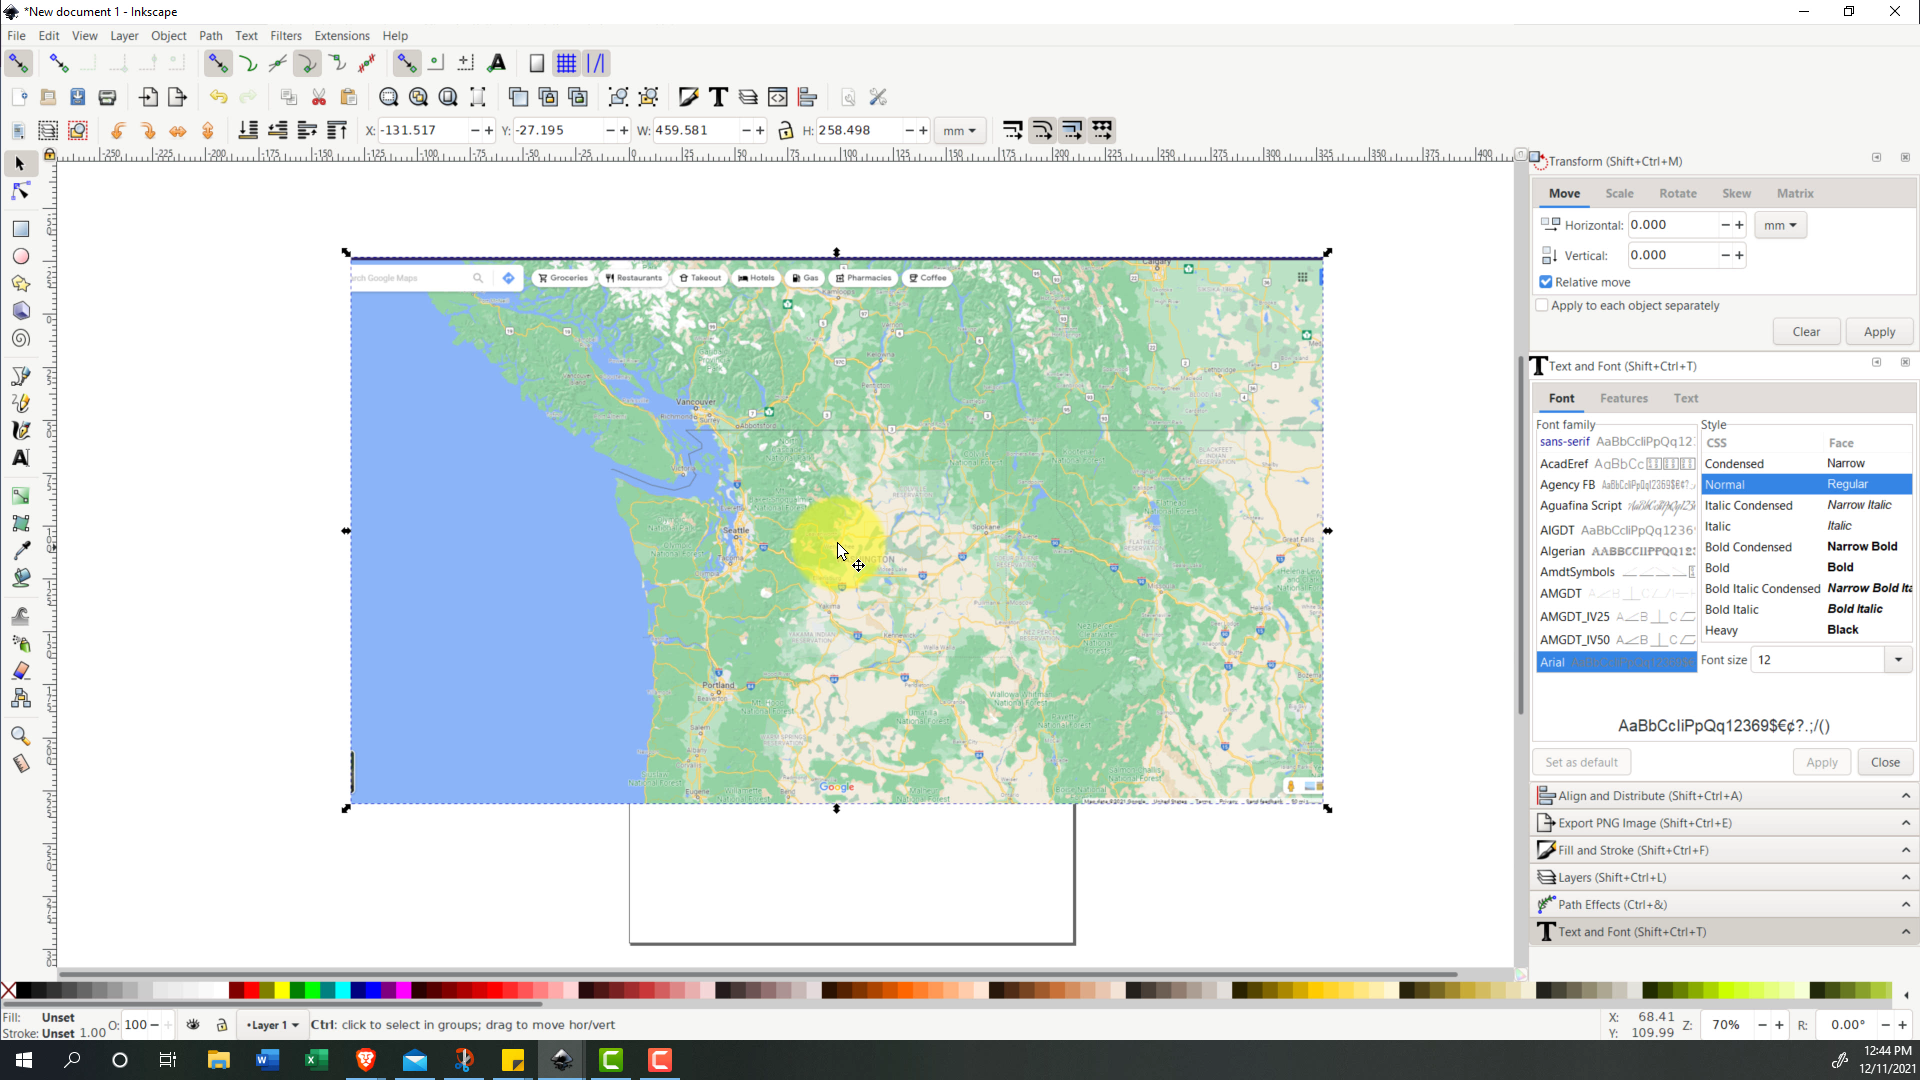Image resolution: width=1920 pixels, height=1080 pixels.
Task: Click the Clear button in Transform
Action: [x=1806, y=332]
